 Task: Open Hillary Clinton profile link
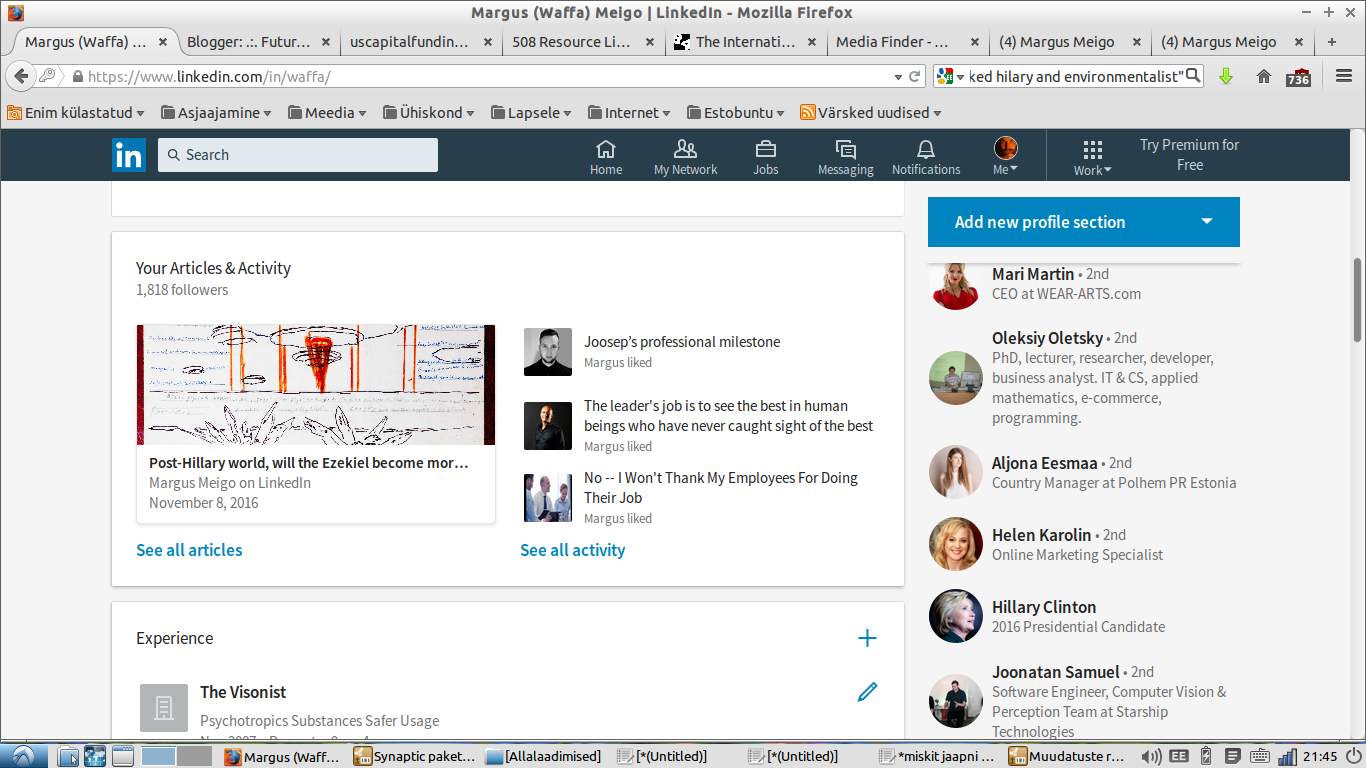click(x=1044, y=607)
